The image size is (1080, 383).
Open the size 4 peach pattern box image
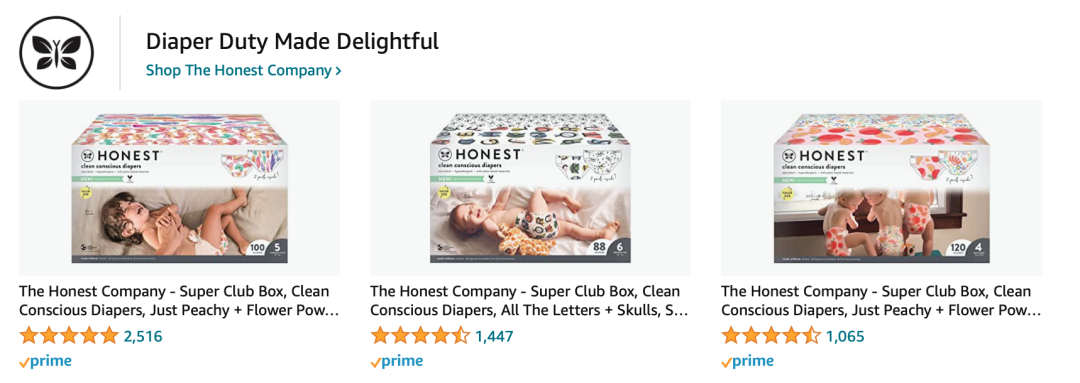coord(881,188)
